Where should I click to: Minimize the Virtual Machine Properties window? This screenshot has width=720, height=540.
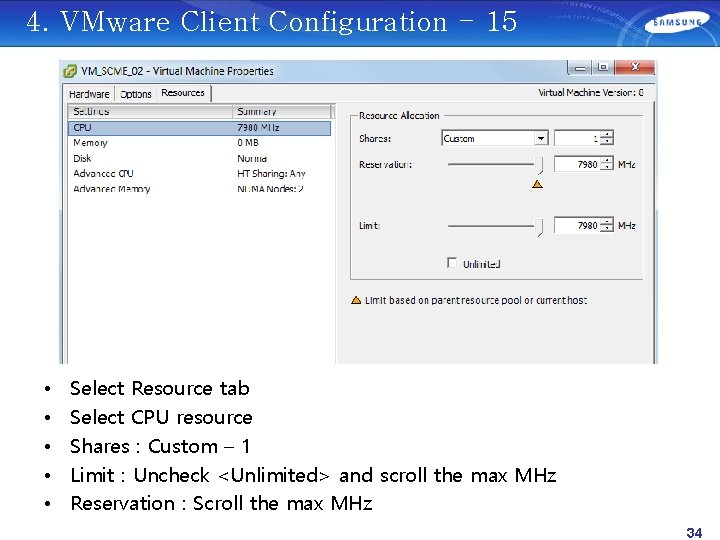coord(579,68)
